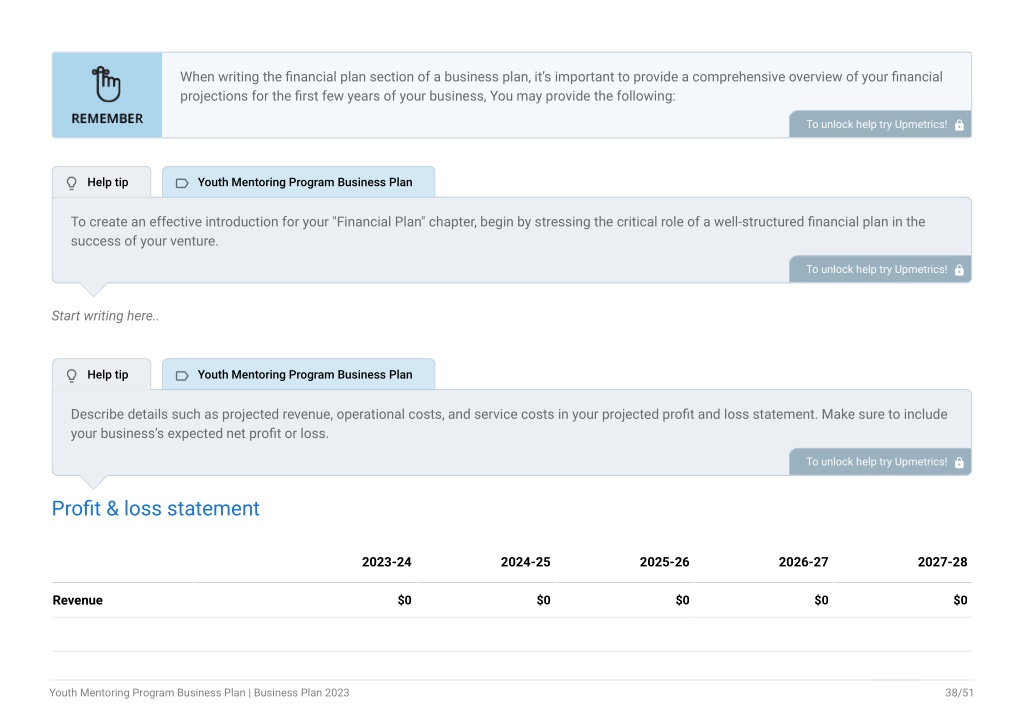Click tag icon on second Youth Mentoring tab
The height and width of the screenshot is (724, 1024).
[182, 376]
